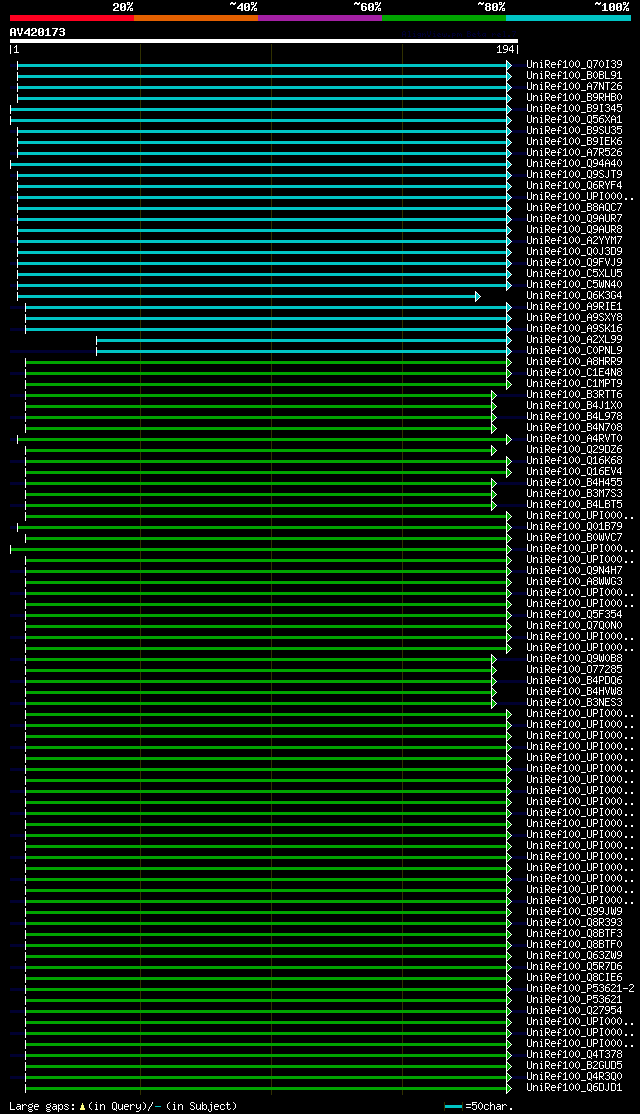Click the UniRef100_Q6RYF4 label

pos(574,185)
